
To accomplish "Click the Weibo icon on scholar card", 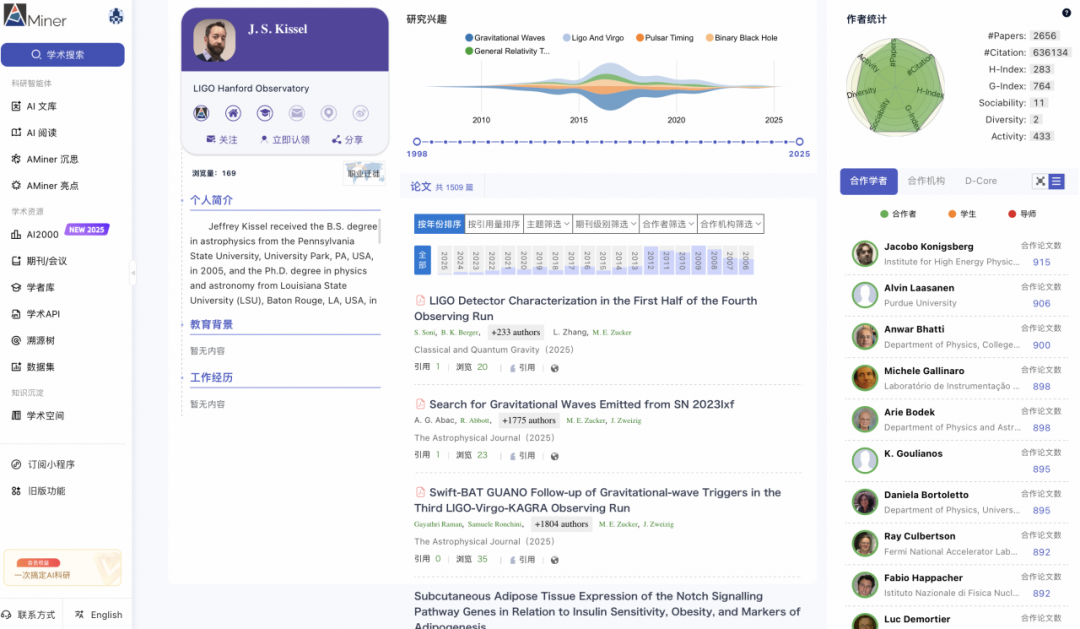I will (x=360, y=113).
